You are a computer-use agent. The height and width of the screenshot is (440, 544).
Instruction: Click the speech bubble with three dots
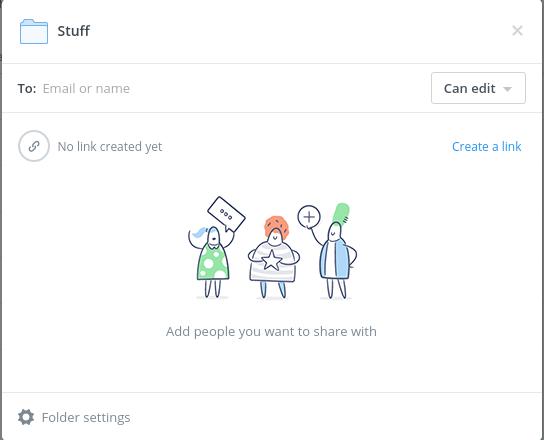[226, 214]
